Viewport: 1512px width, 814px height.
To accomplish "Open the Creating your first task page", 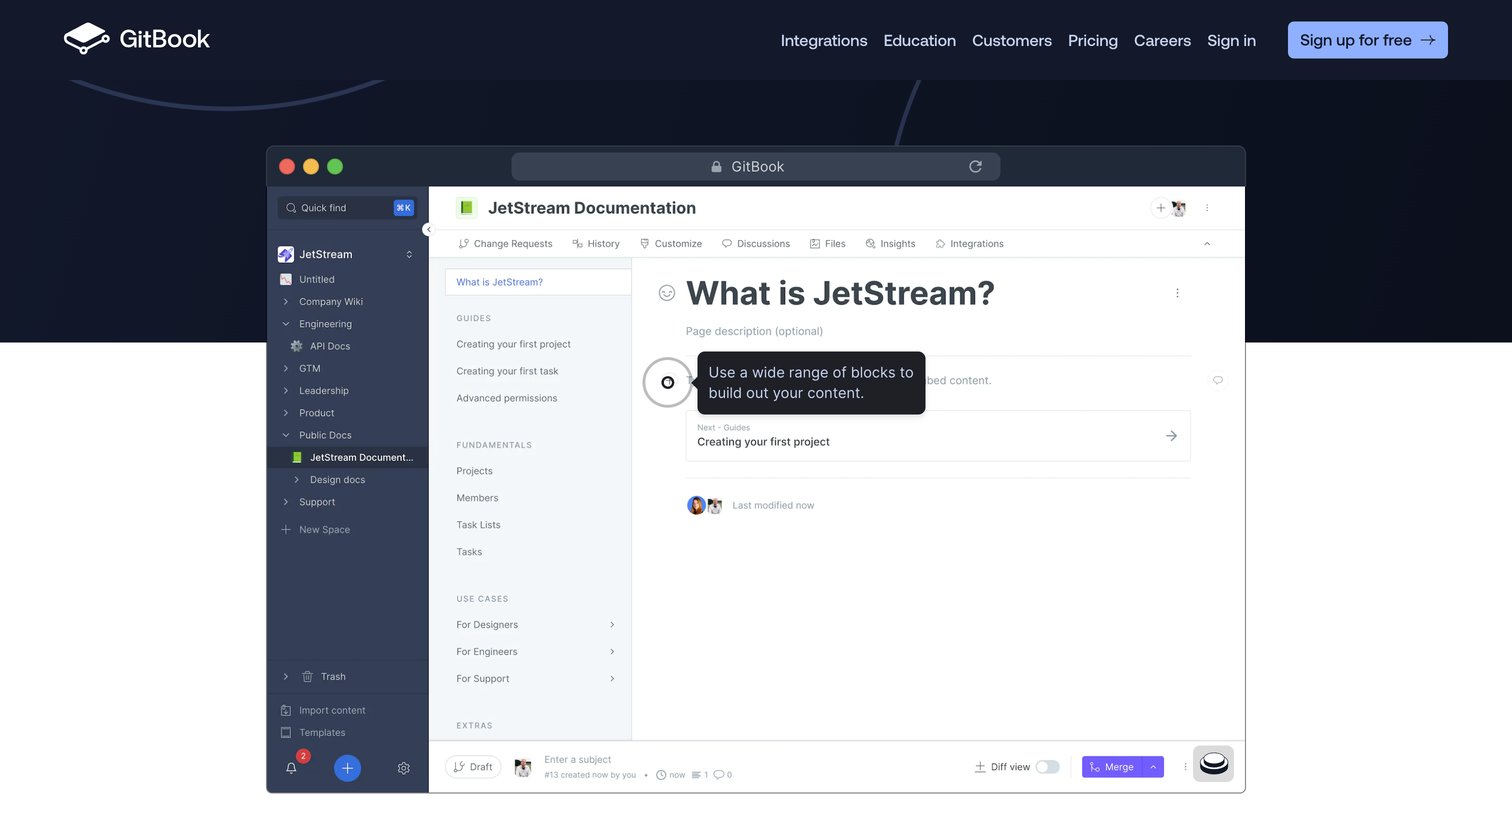I will pyautogui.click(x=507, y=371).
